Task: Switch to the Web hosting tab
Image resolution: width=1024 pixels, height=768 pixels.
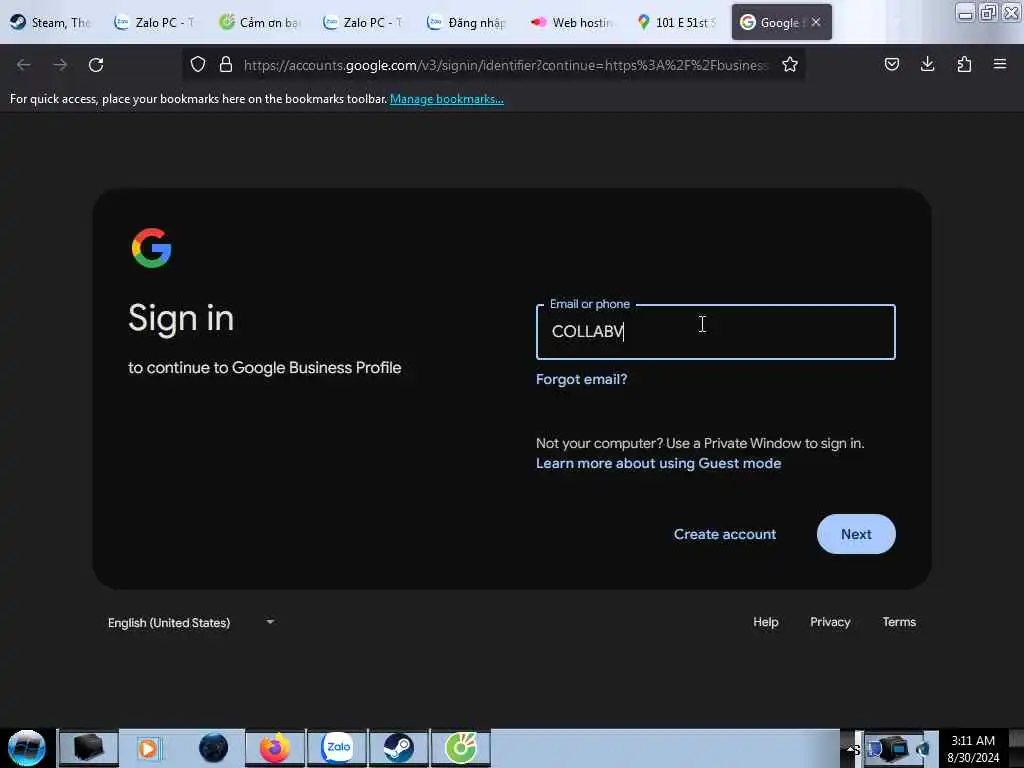Action: pos(572,22)
